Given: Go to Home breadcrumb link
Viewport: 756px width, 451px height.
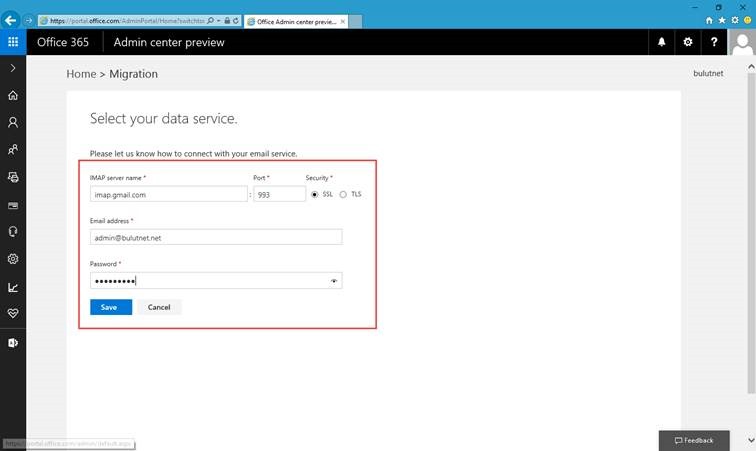Looking at the screenshot, I should [81, 74].
